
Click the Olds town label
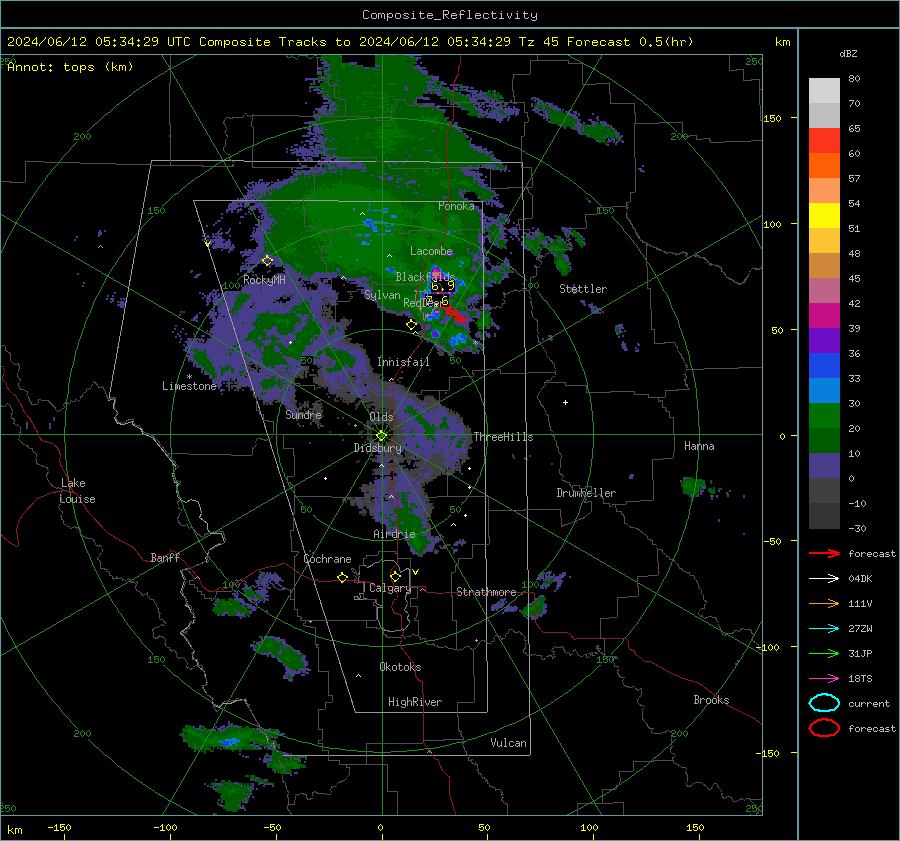(x=381, y=416)
